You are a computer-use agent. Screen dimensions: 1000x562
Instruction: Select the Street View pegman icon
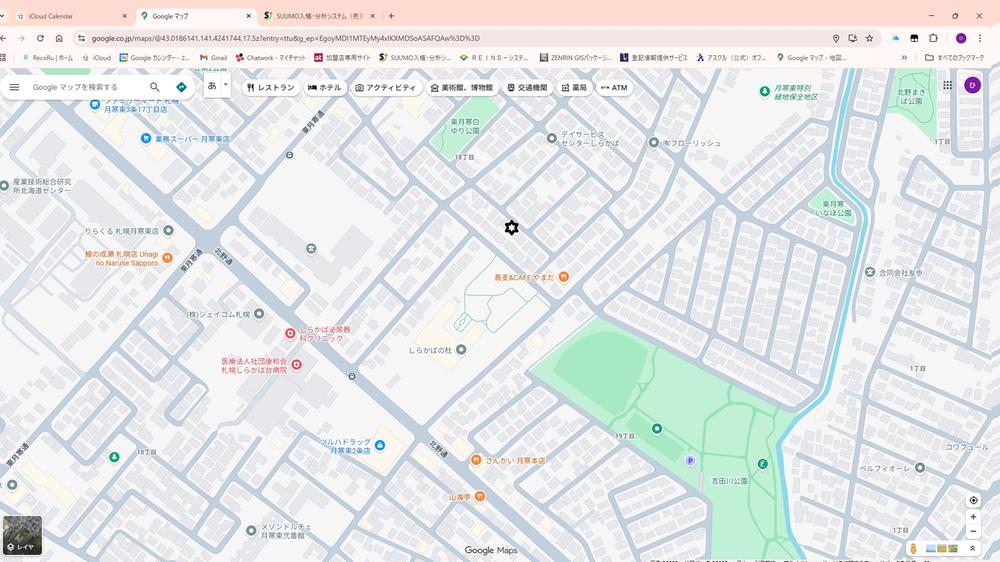point(913,548)
